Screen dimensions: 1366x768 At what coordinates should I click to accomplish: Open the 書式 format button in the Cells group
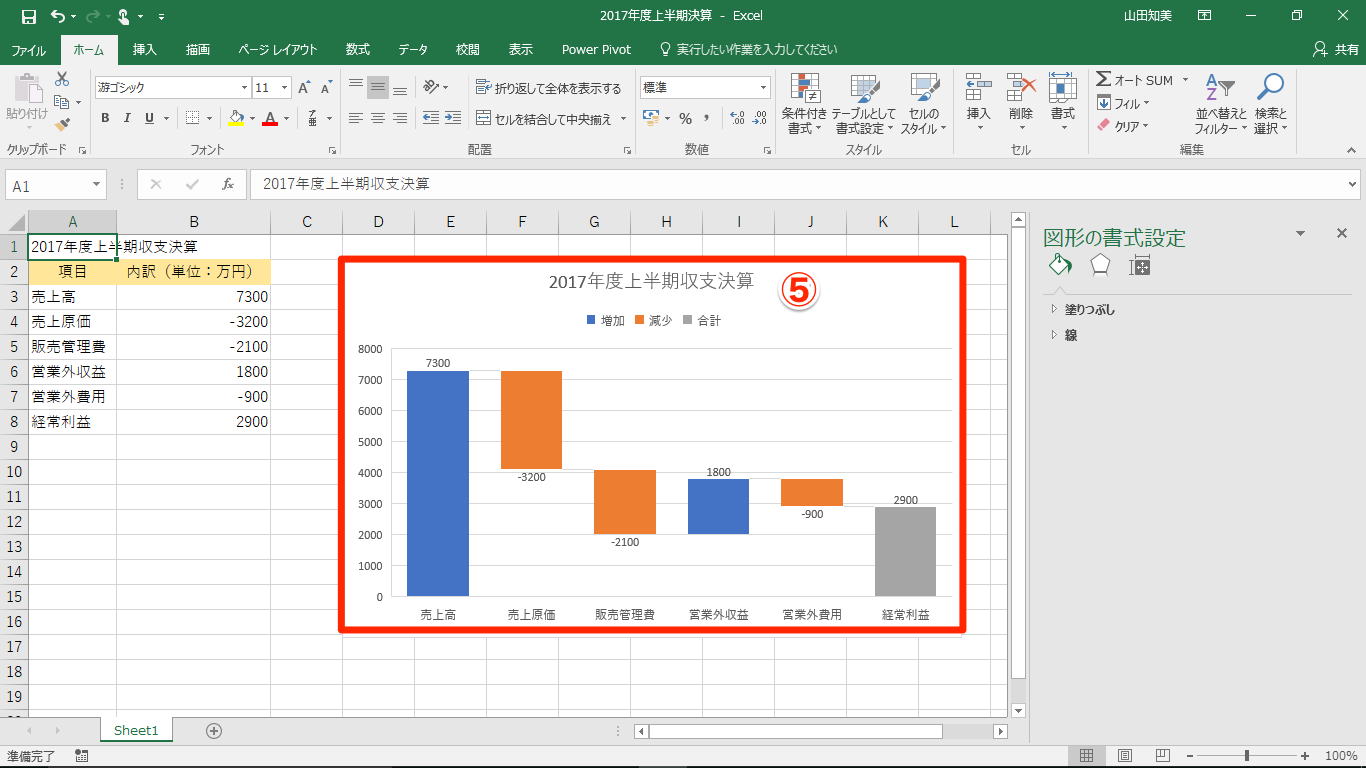1063,104
